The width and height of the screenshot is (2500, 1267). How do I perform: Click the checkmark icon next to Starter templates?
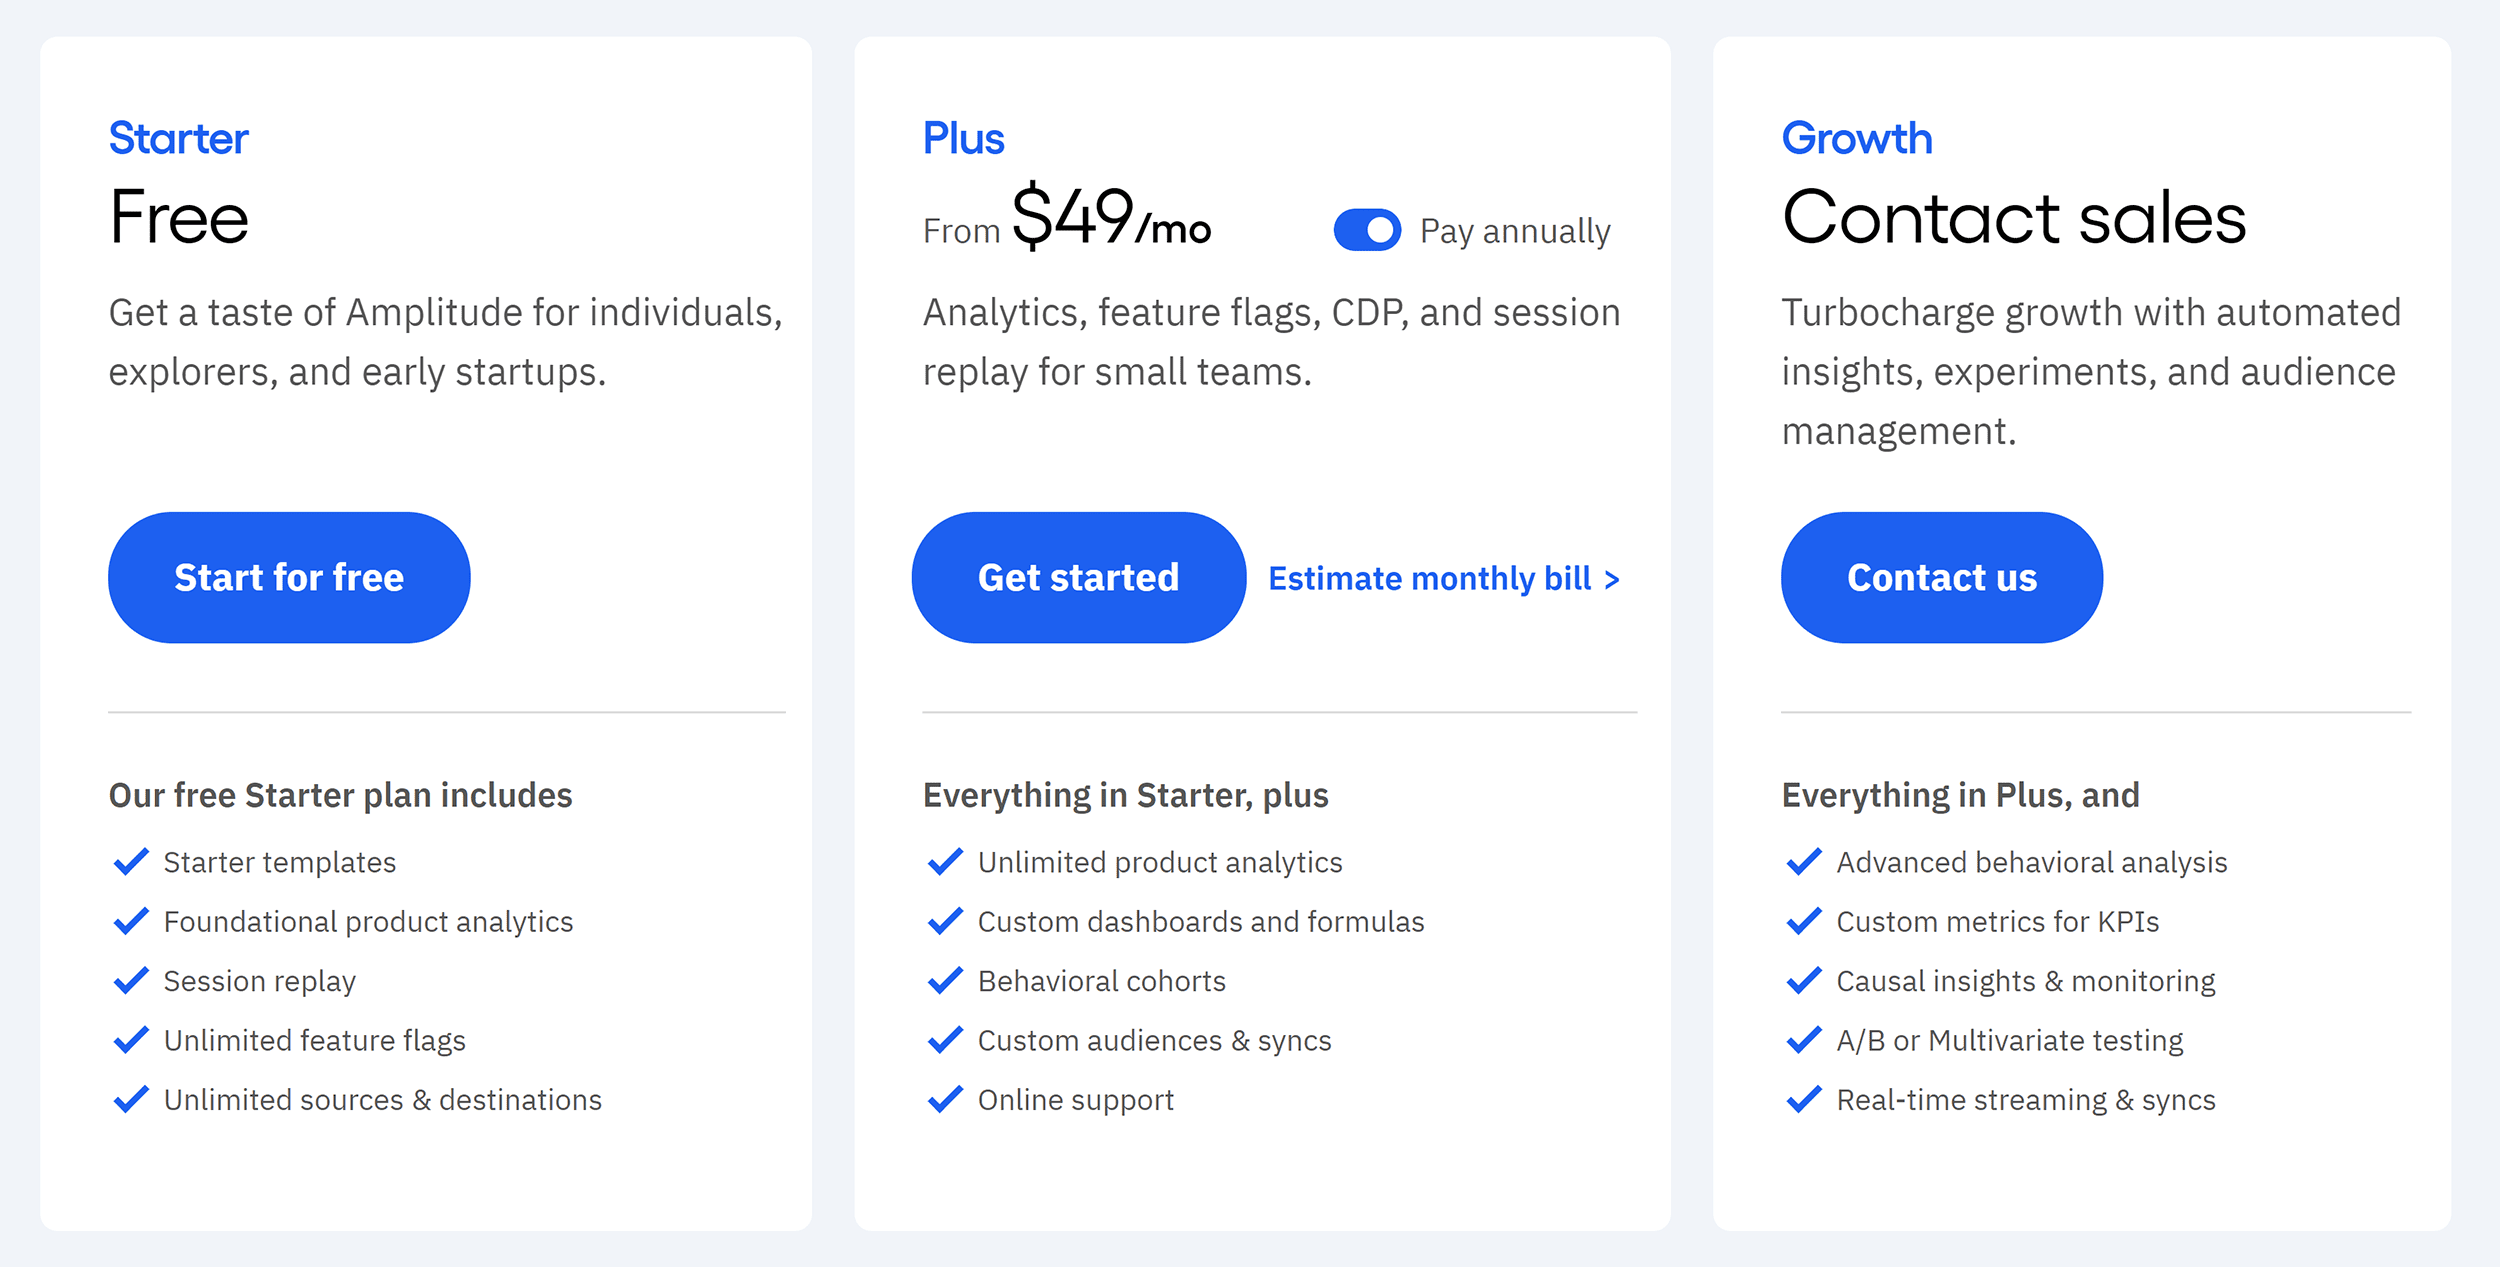tap(131, 862)
